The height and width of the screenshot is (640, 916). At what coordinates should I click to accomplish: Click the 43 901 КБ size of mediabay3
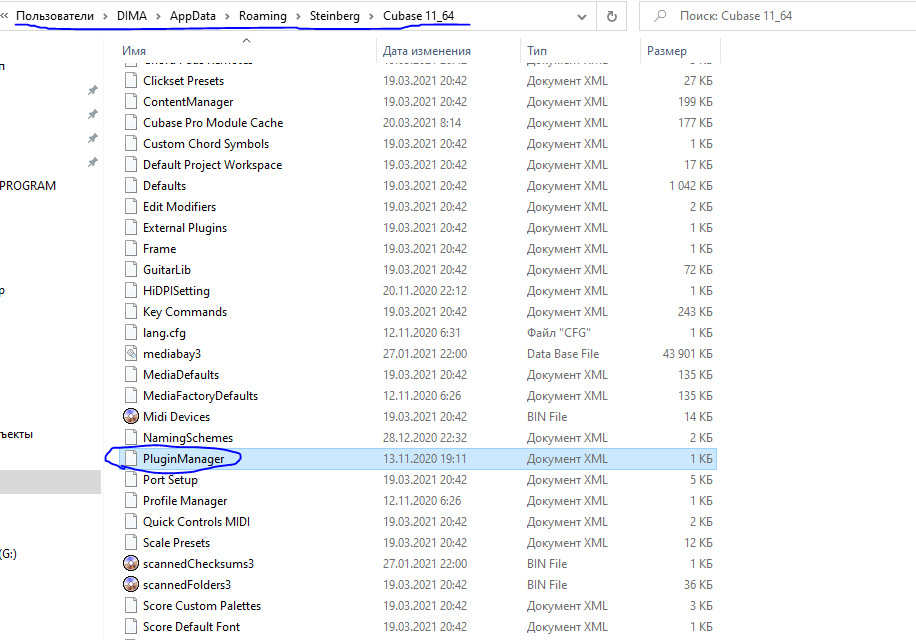688,354
